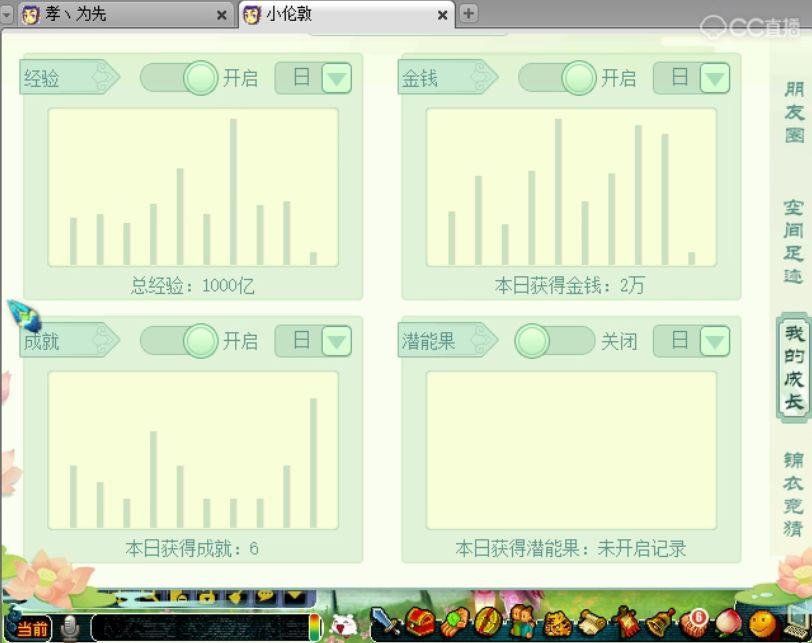Click the green gem trade icon
Image resolution: width=812 pixels, height=643 pixels.
point(454,621)
